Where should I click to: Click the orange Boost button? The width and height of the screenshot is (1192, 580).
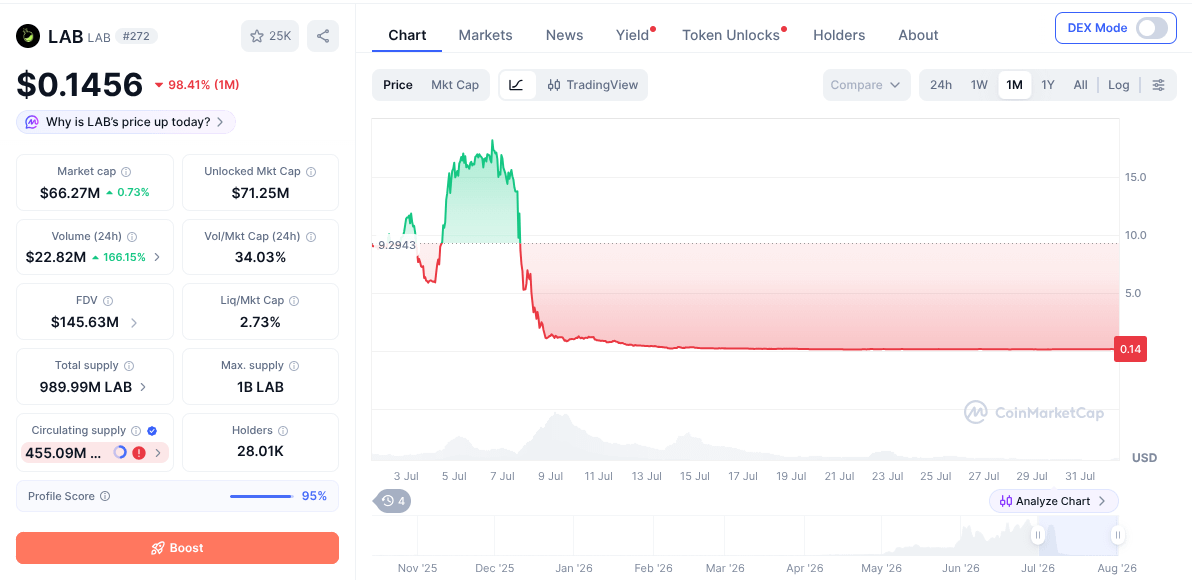click(x=177, y=548)
